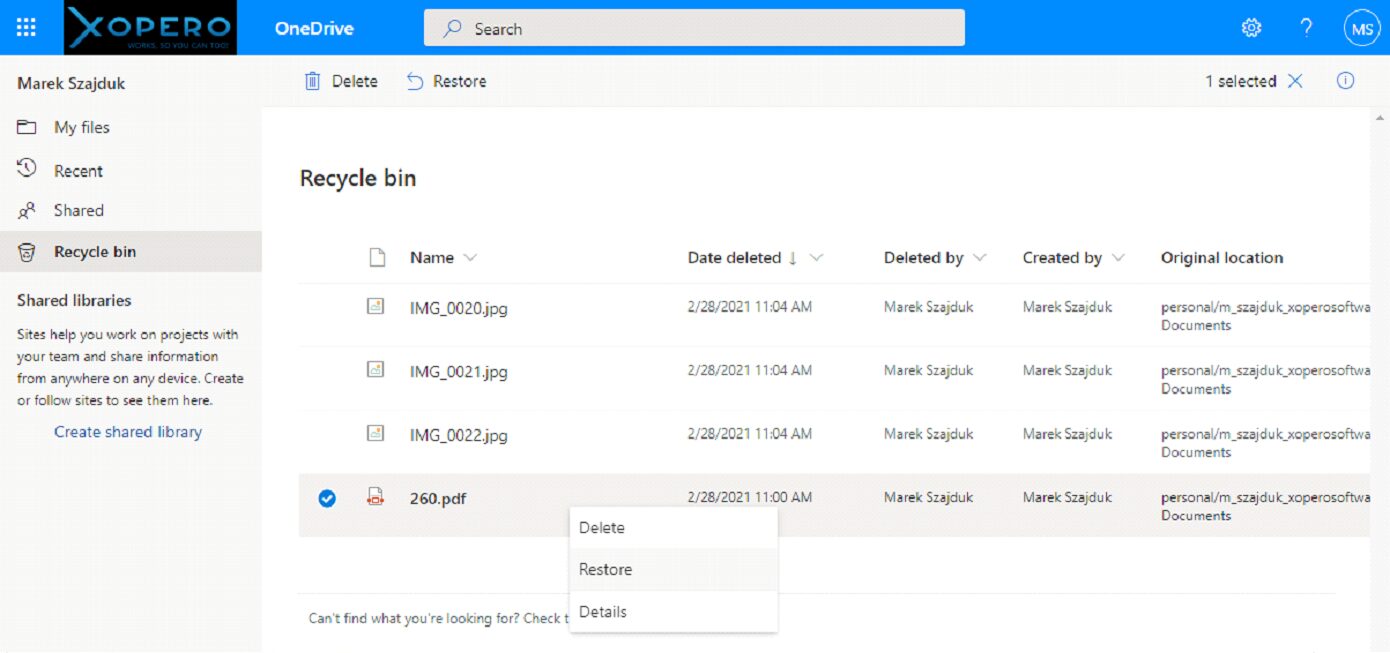Click the Restore arrow icon in toolbar
The image size is (1390, 653).
[x=415, y=82]
